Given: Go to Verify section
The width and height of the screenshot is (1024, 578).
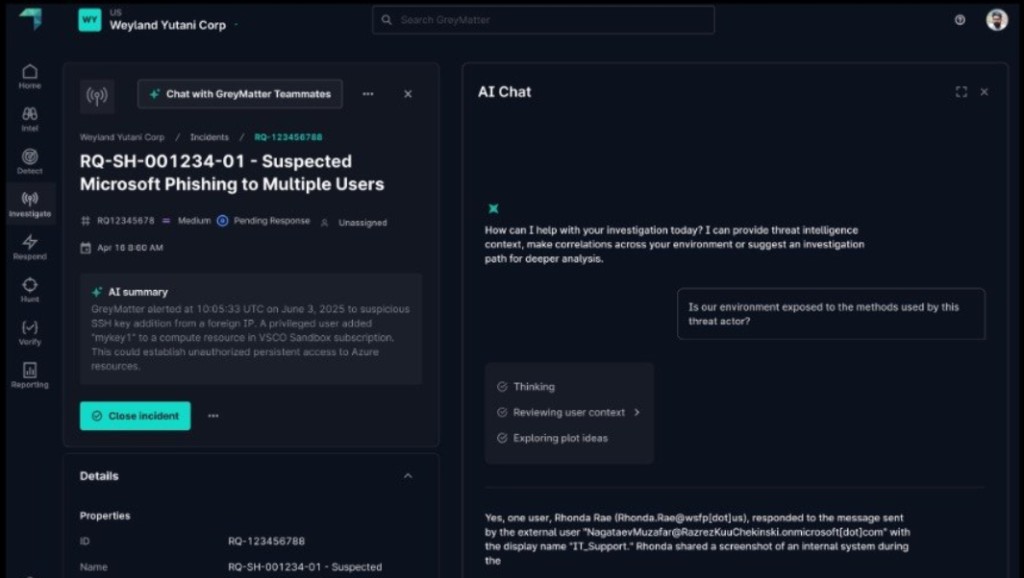Looking at the screenshot, I should click(x=29, y=332).
